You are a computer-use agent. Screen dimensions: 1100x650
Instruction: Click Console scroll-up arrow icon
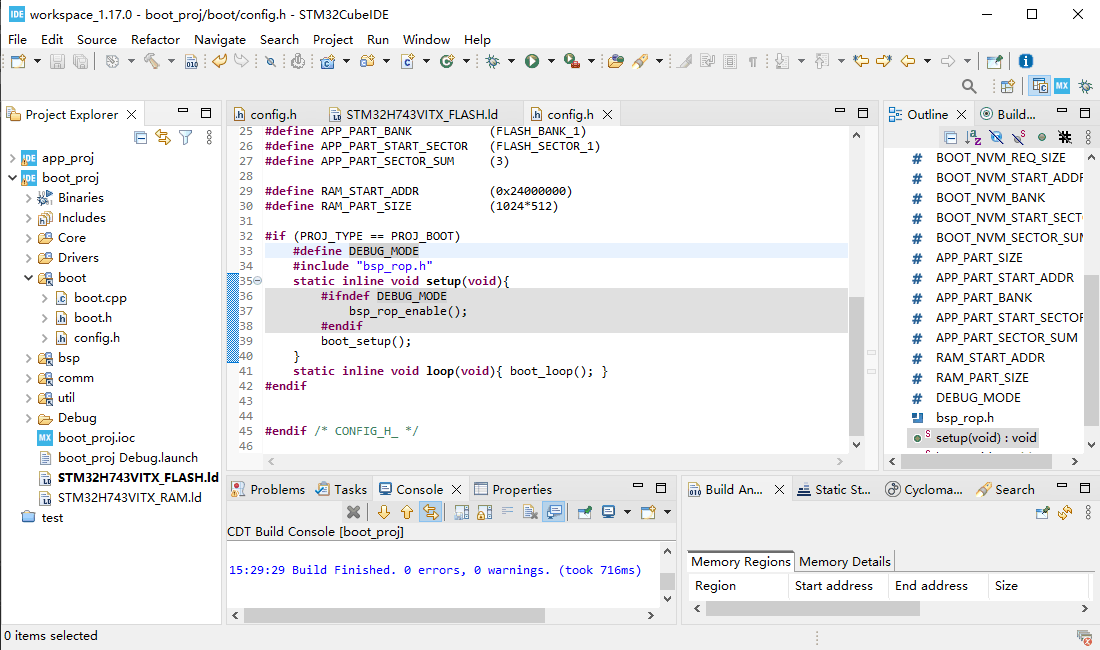click(x=407, y=512)
